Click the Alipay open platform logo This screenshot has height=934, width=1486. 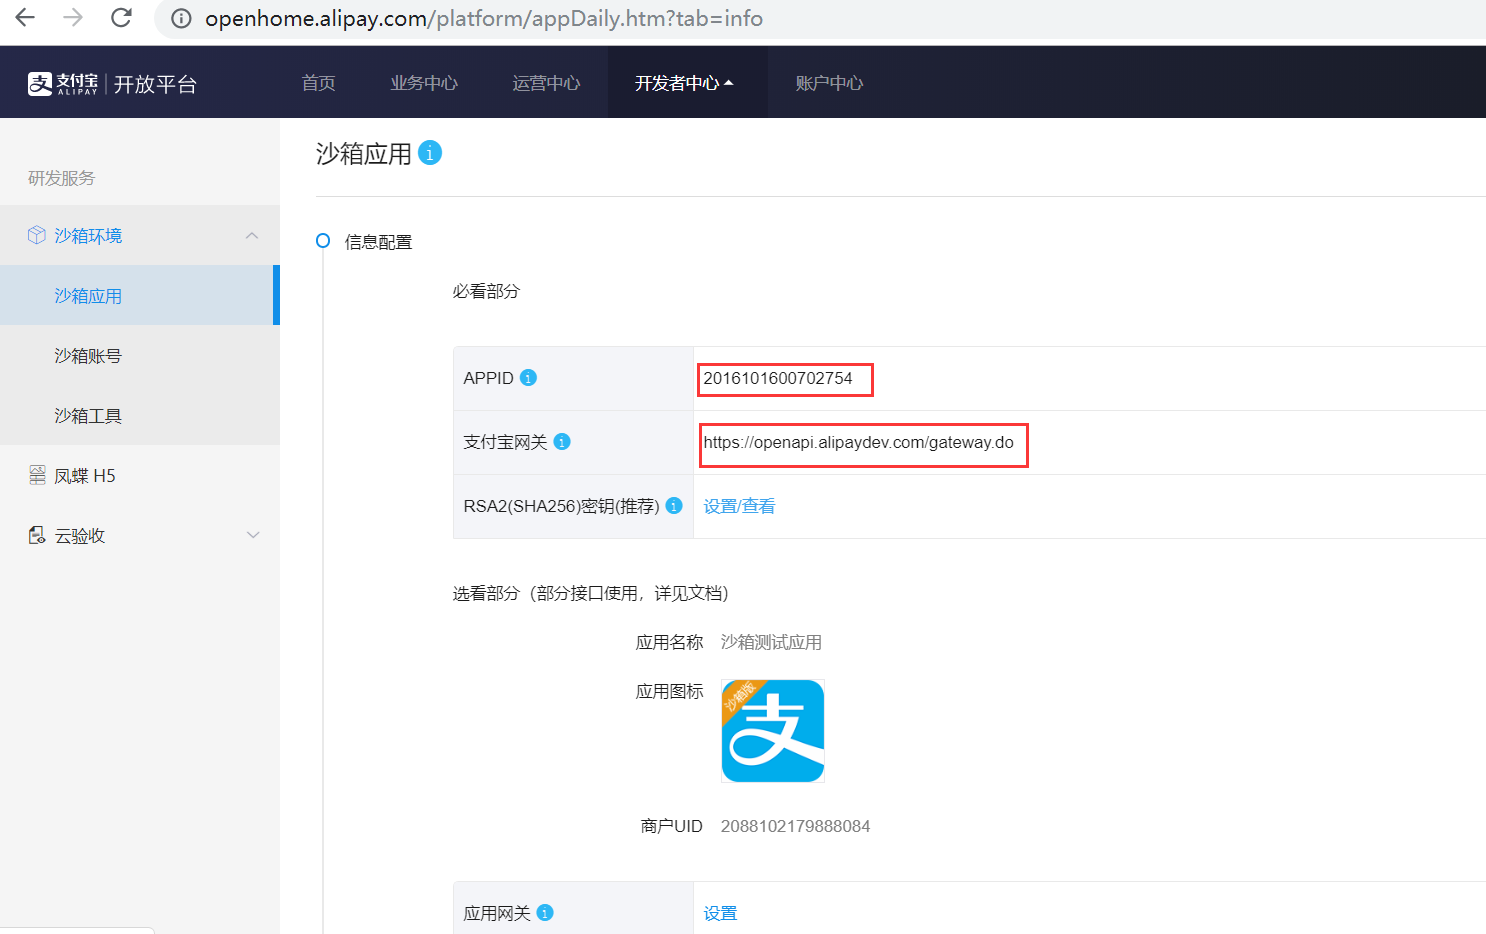click(x=112, y=83)
